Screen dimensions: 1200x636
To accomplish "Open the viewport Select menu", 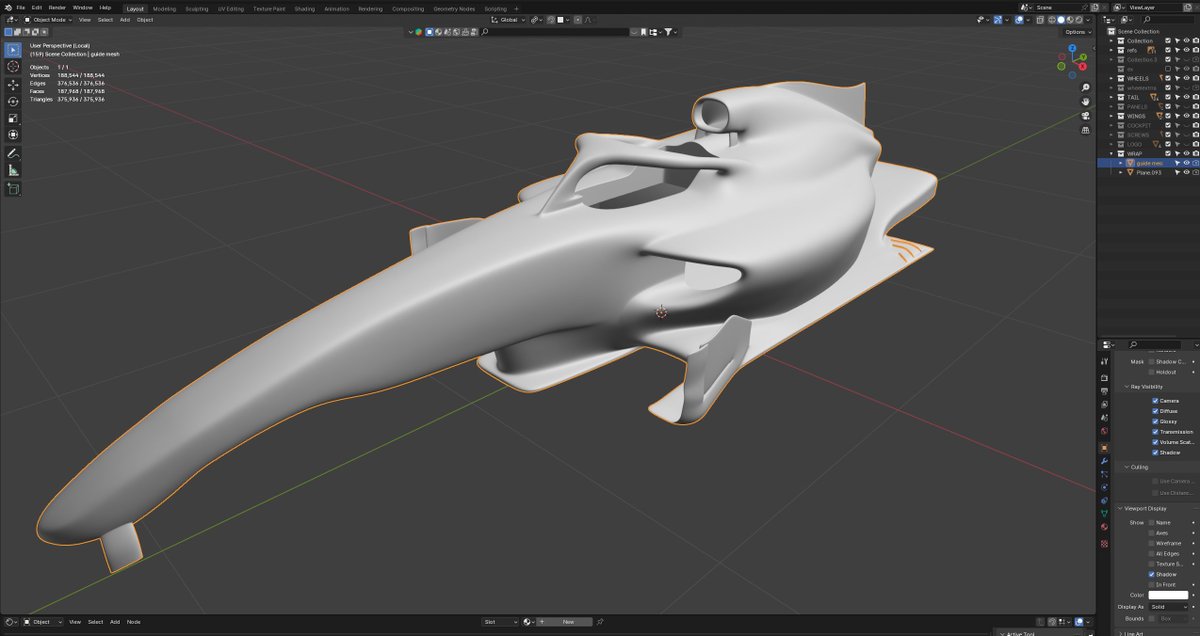I will pyautogui.click(x=105, y=19).
